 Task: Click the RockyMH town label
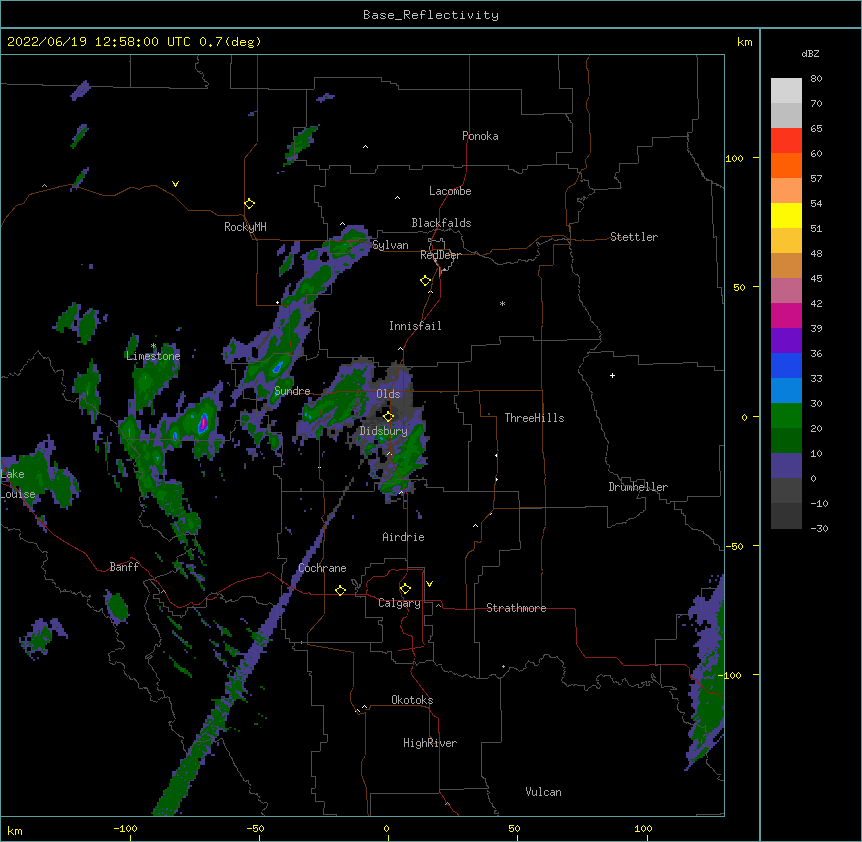(x=245, y=227)
